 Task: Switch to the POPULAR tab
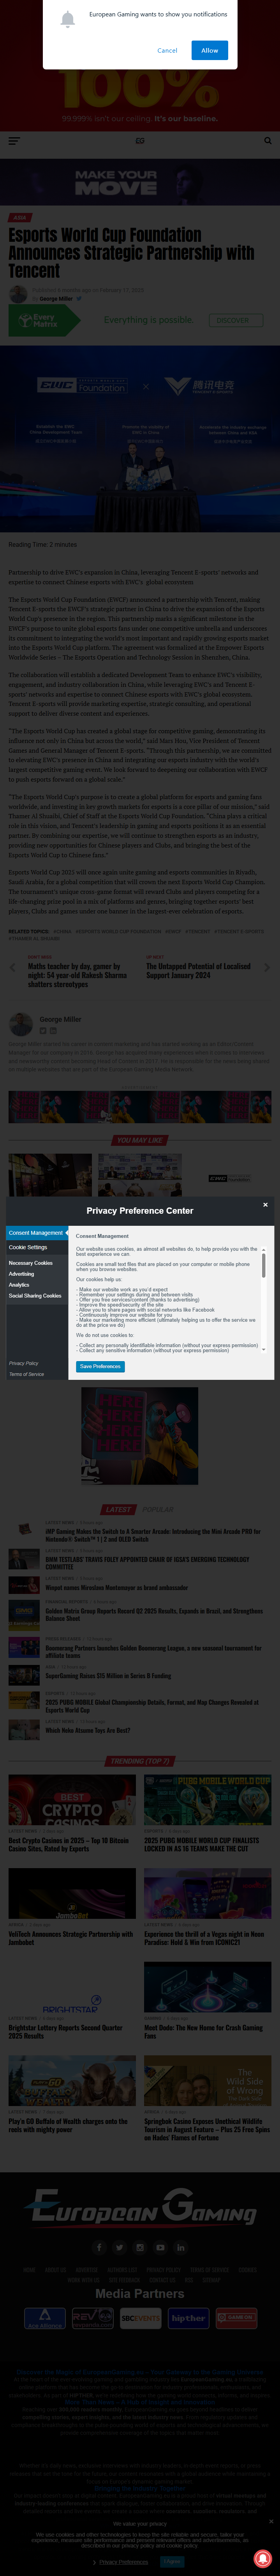(x=158, y=1510)
